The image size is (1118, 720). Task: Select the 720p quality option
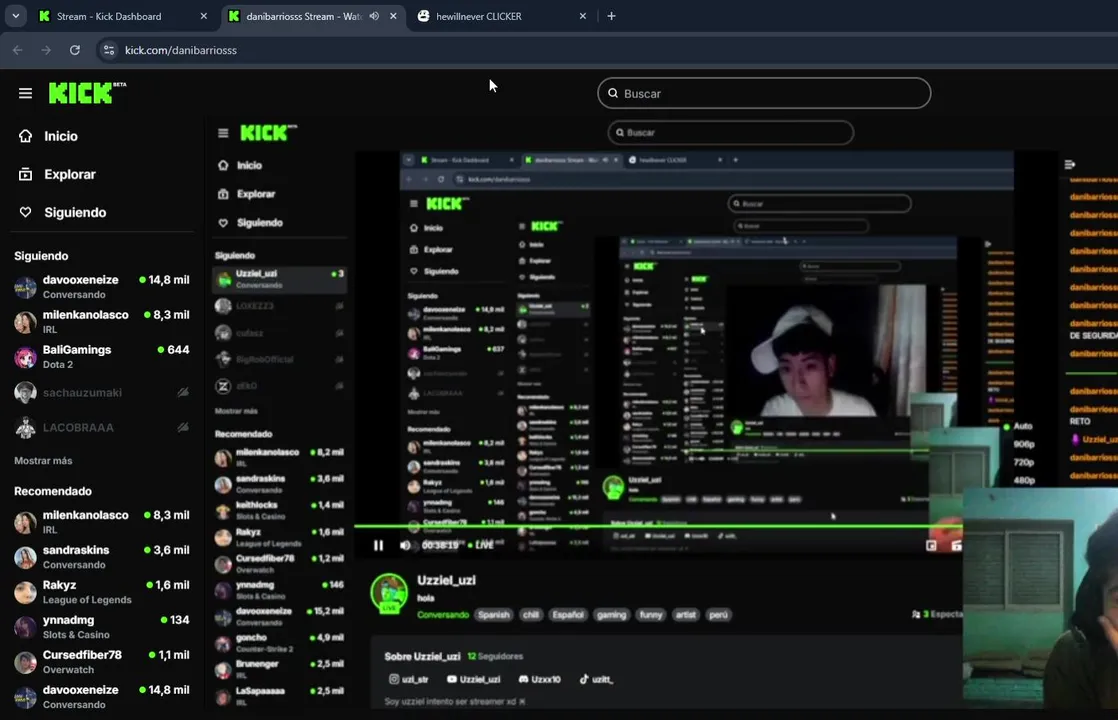click(x=1024, y=462)
